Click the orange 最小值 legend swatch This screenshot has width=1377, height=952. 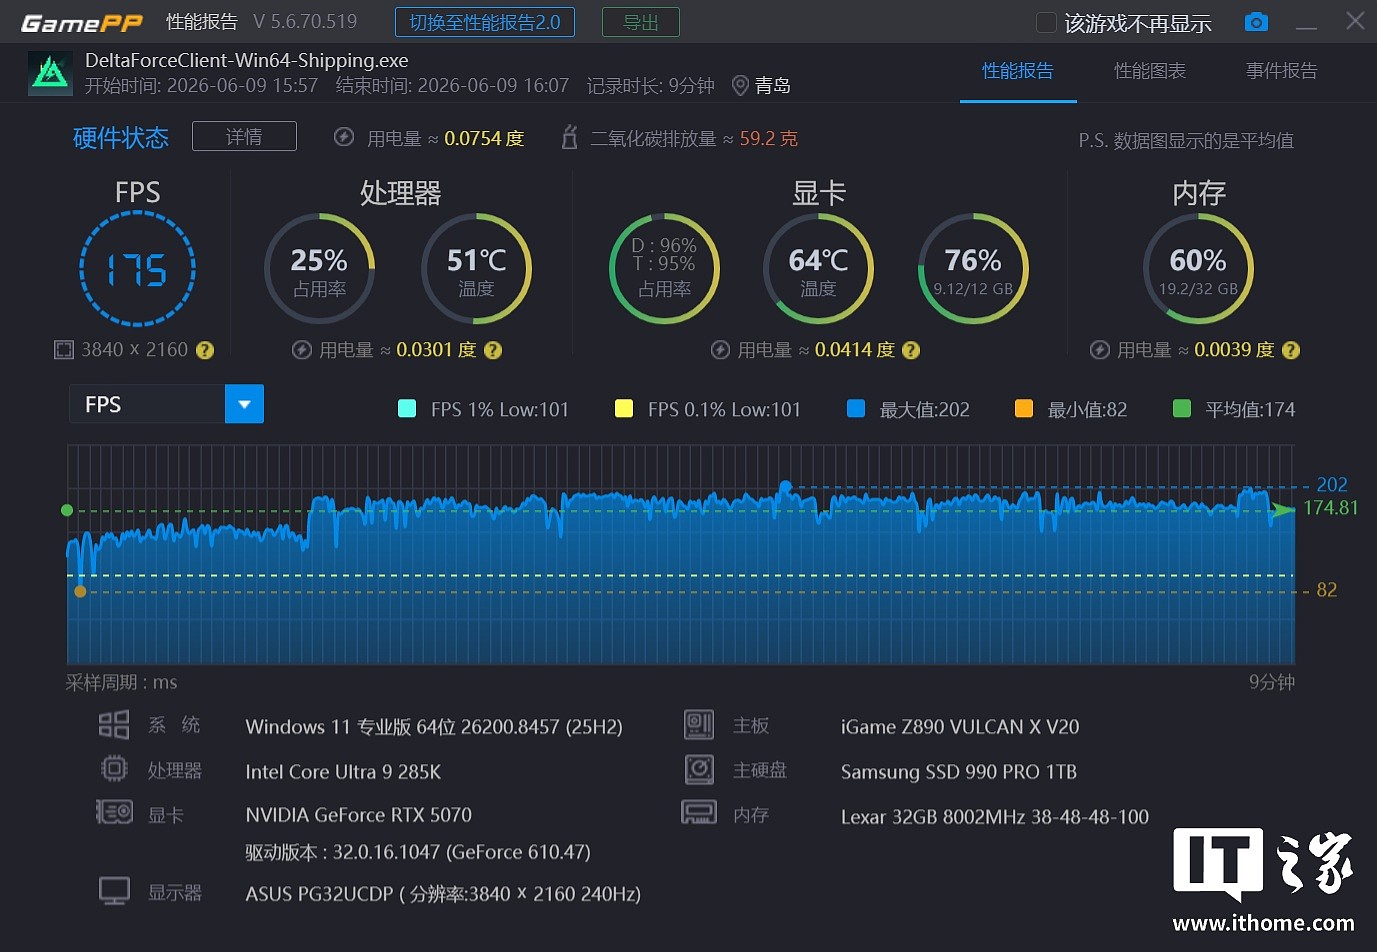1024,408
